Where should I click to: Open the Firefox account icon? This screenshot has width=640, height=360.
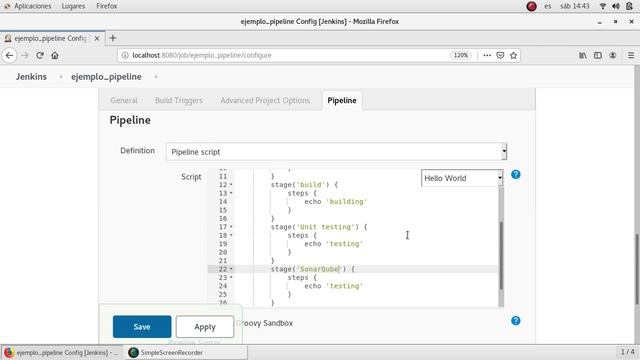click(613, 55)
